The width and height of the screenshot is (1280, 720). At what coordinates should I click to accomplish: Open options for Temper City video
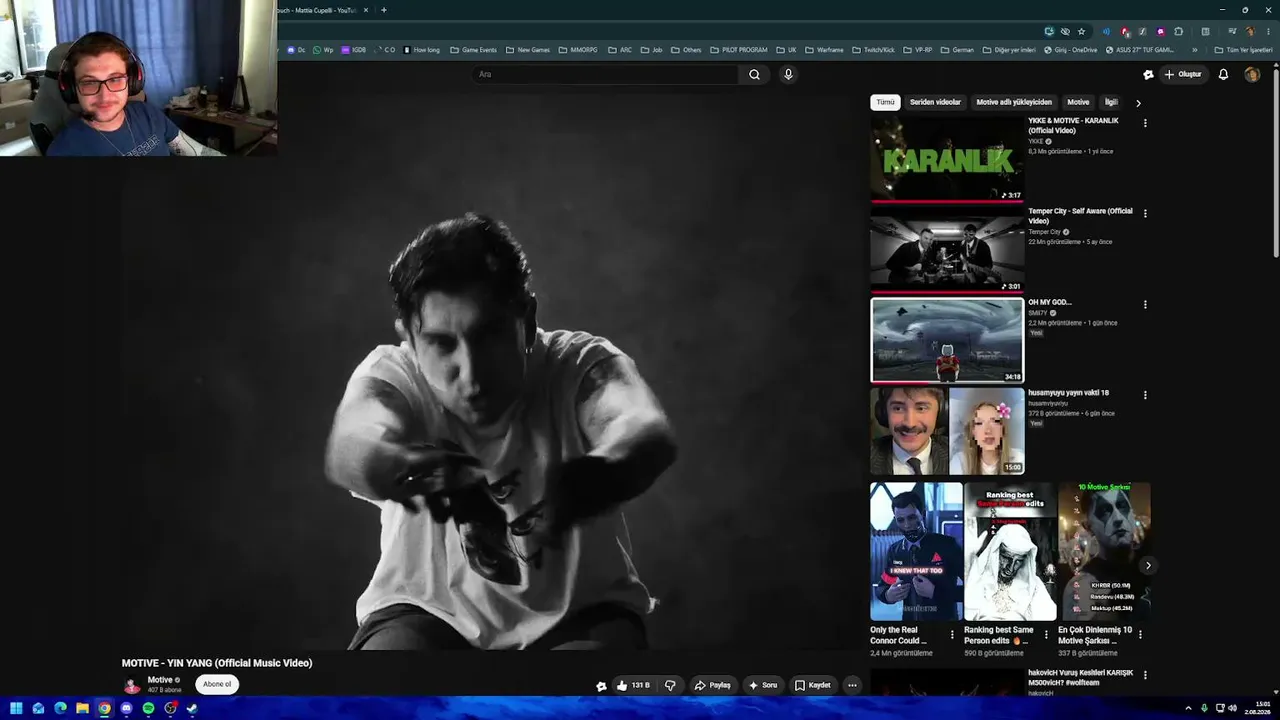[x=1145, y=213]
